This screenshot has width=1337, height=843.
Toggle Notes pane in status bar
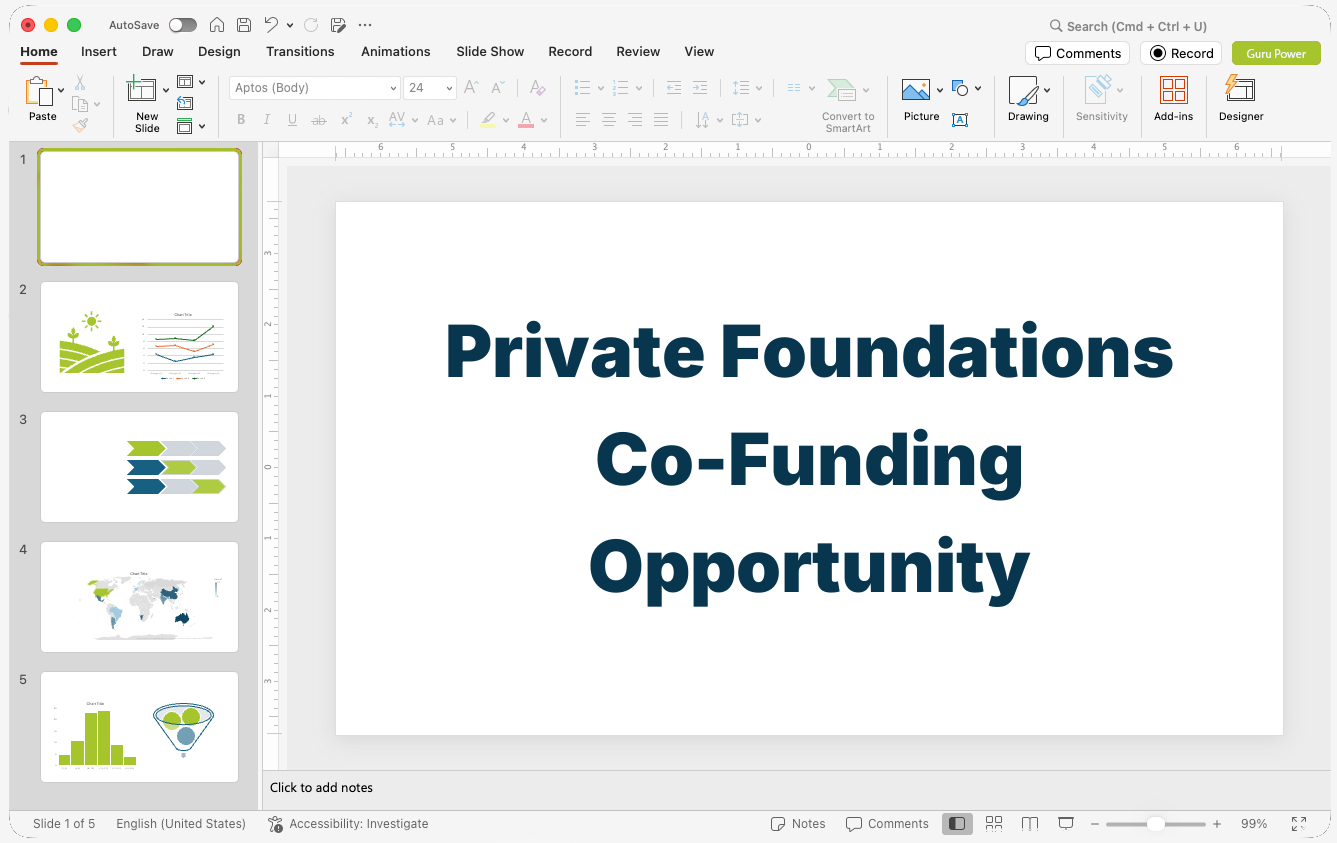[x=798, y=824]
